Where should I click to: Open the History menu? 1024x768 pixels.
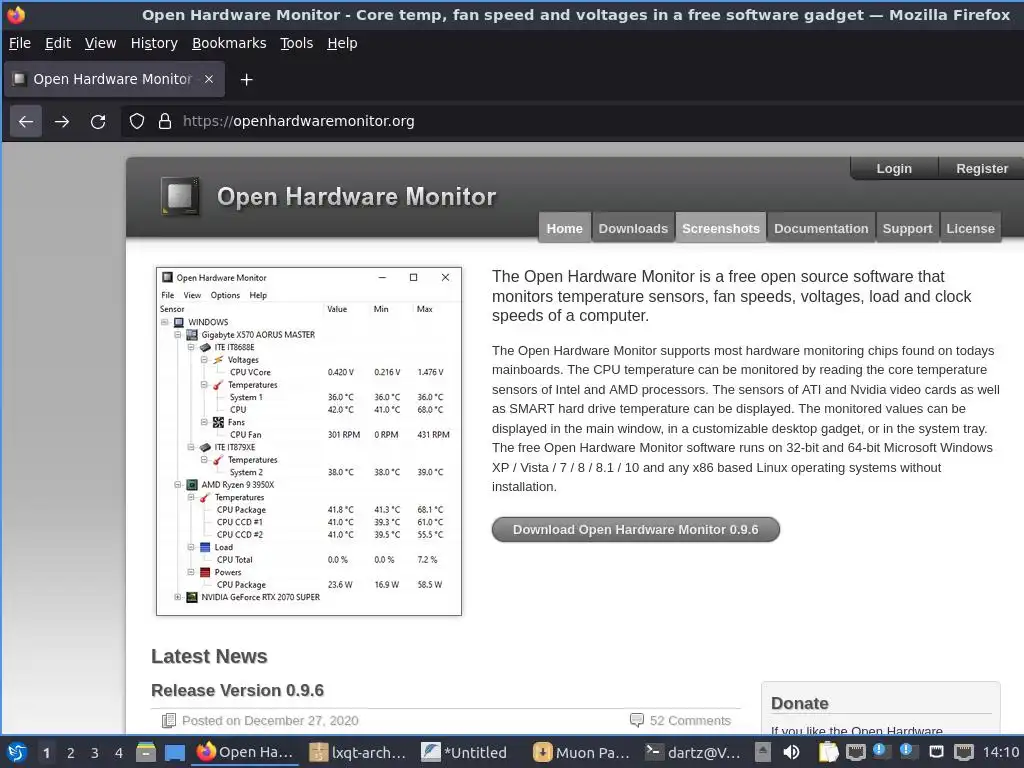154,43
